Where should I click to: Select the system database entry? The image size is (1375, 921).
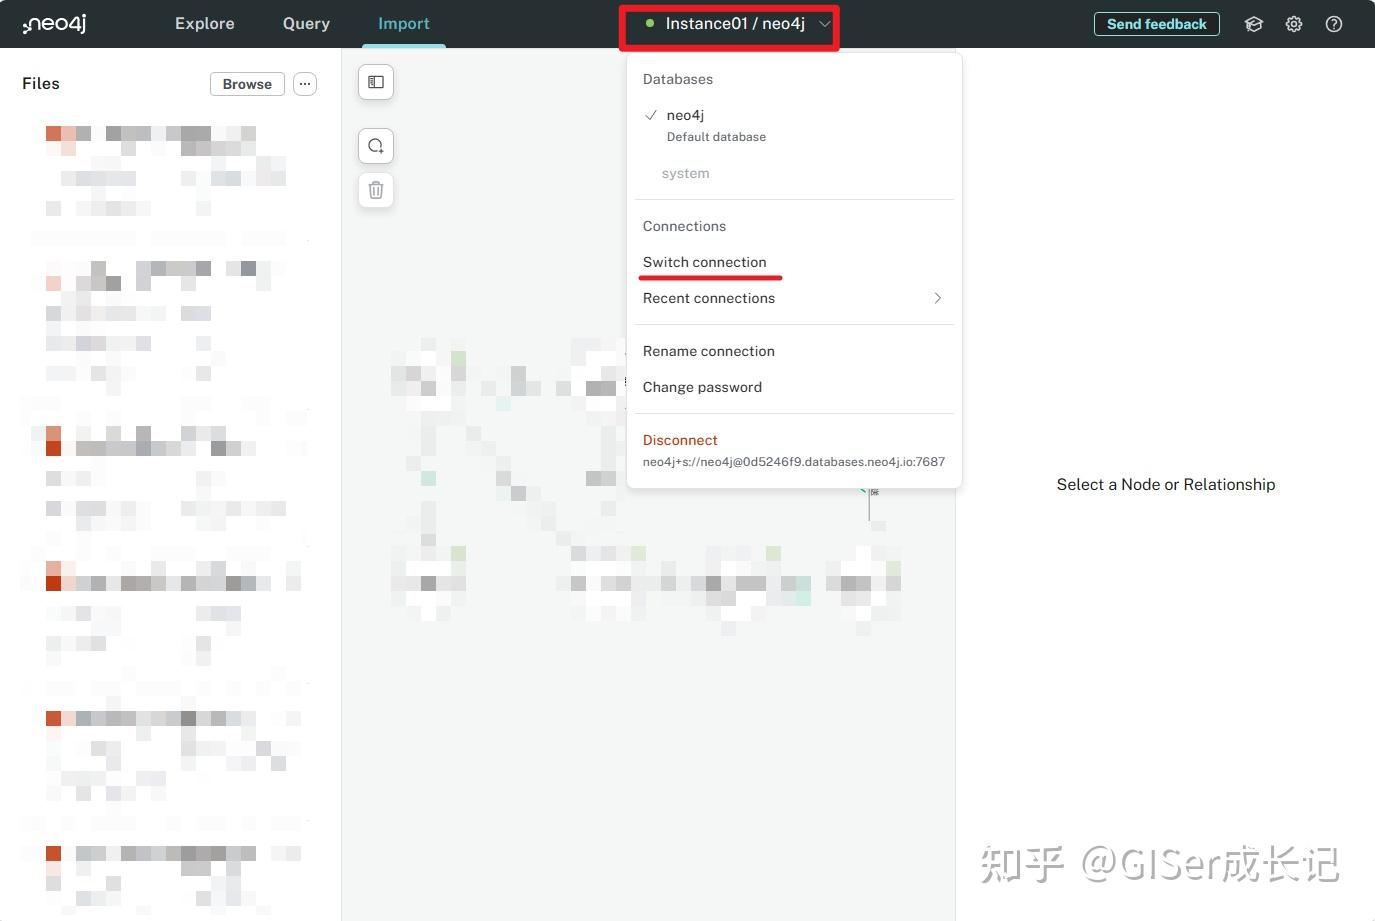[685, 173]
